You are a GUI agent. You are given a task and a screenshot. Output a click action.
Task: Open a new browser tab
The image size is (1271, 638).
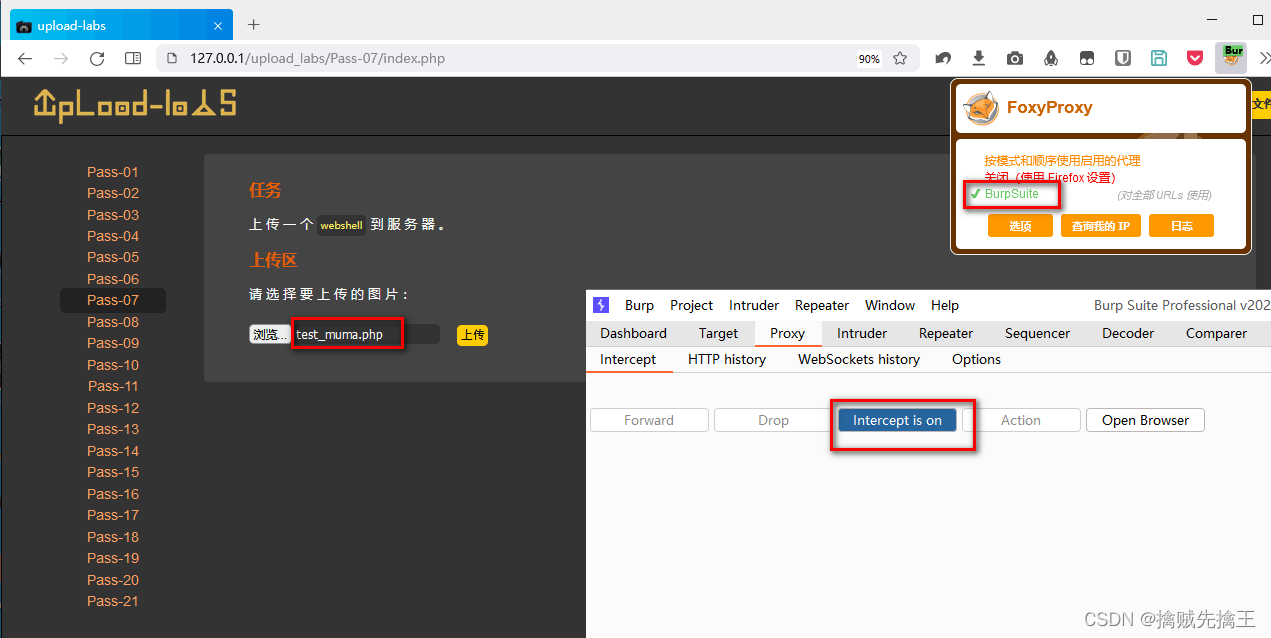(x=254, y=25)
